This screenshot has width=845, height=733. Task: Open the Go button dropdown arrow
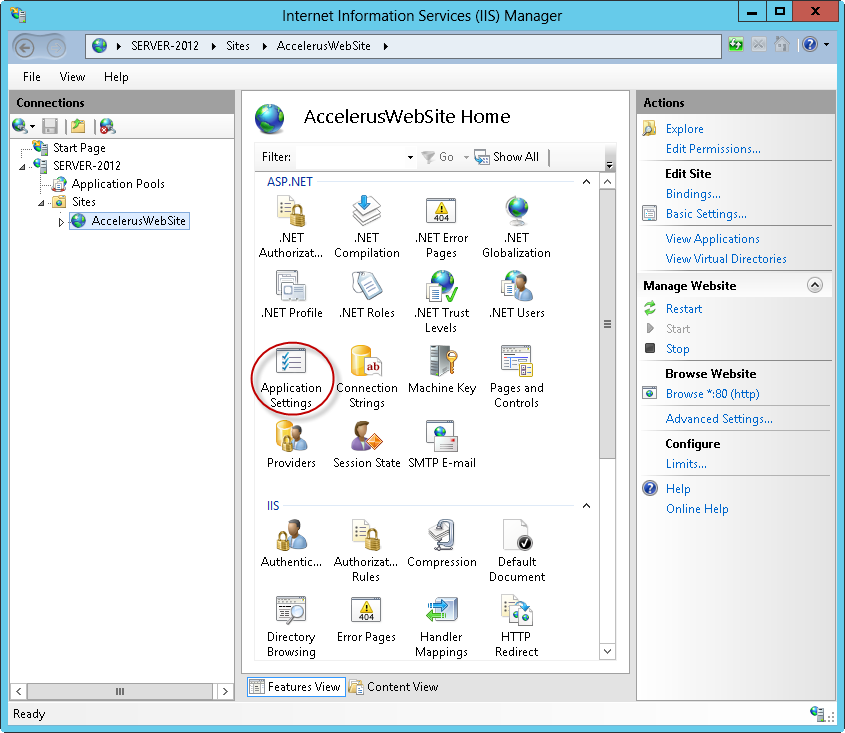466,157
